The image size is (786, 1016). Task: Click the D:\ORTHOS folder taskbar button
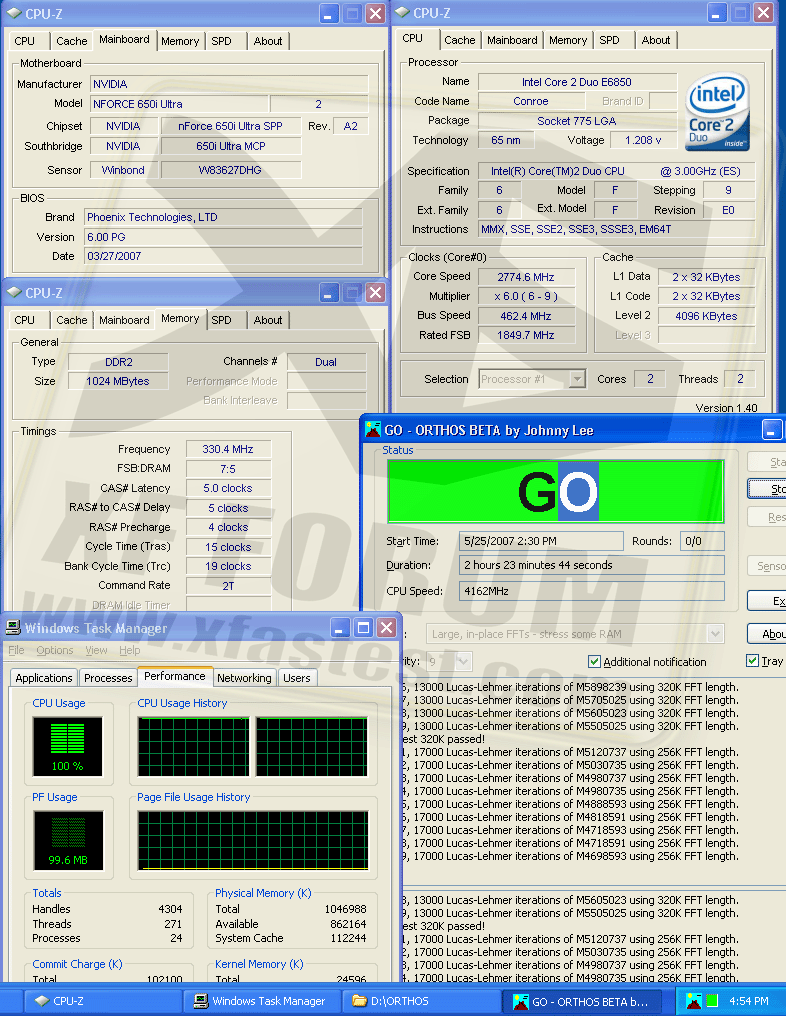(x=421, y=1001)
